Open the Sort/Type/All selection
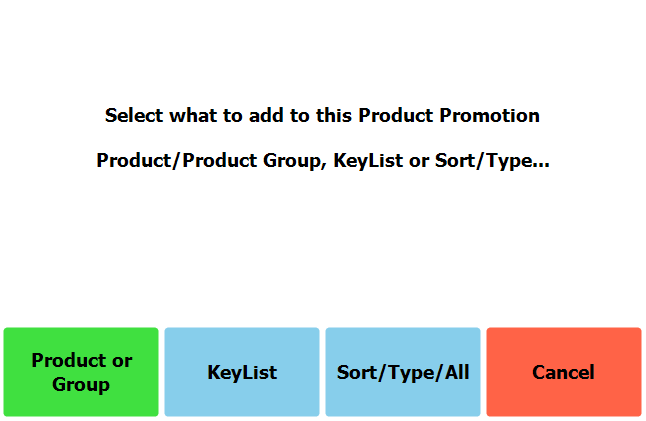Image resolution: width=646 pixels, height=421 pixels. (403, 372)
